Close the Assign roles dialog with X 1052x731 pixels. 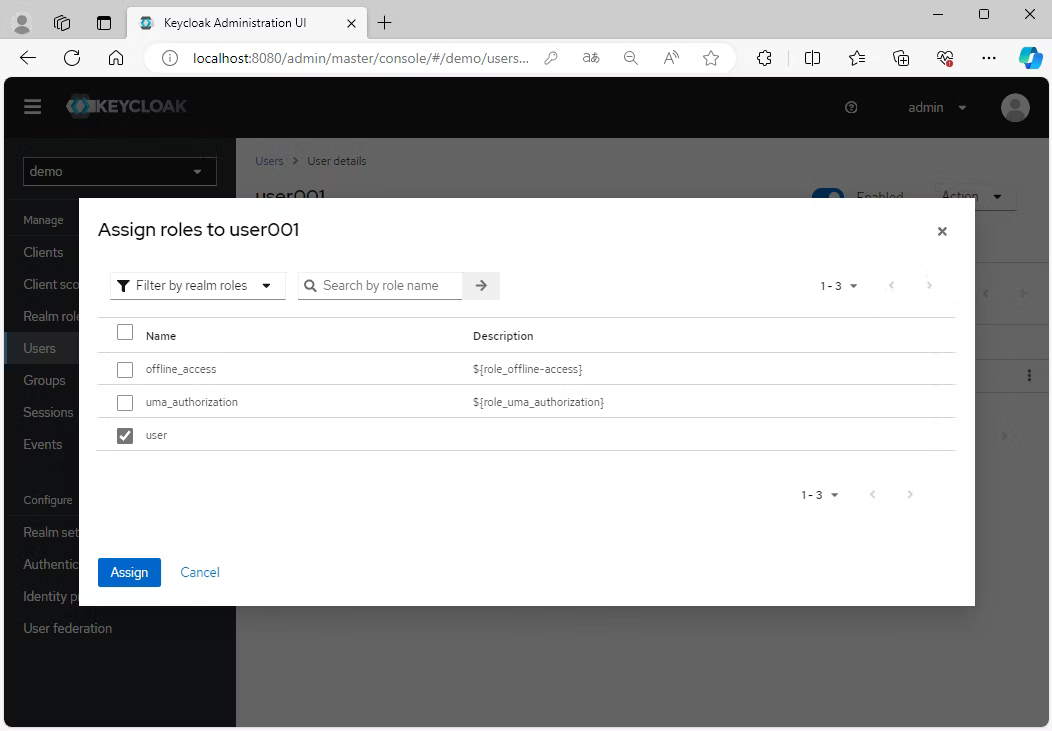tap(941, 231)
